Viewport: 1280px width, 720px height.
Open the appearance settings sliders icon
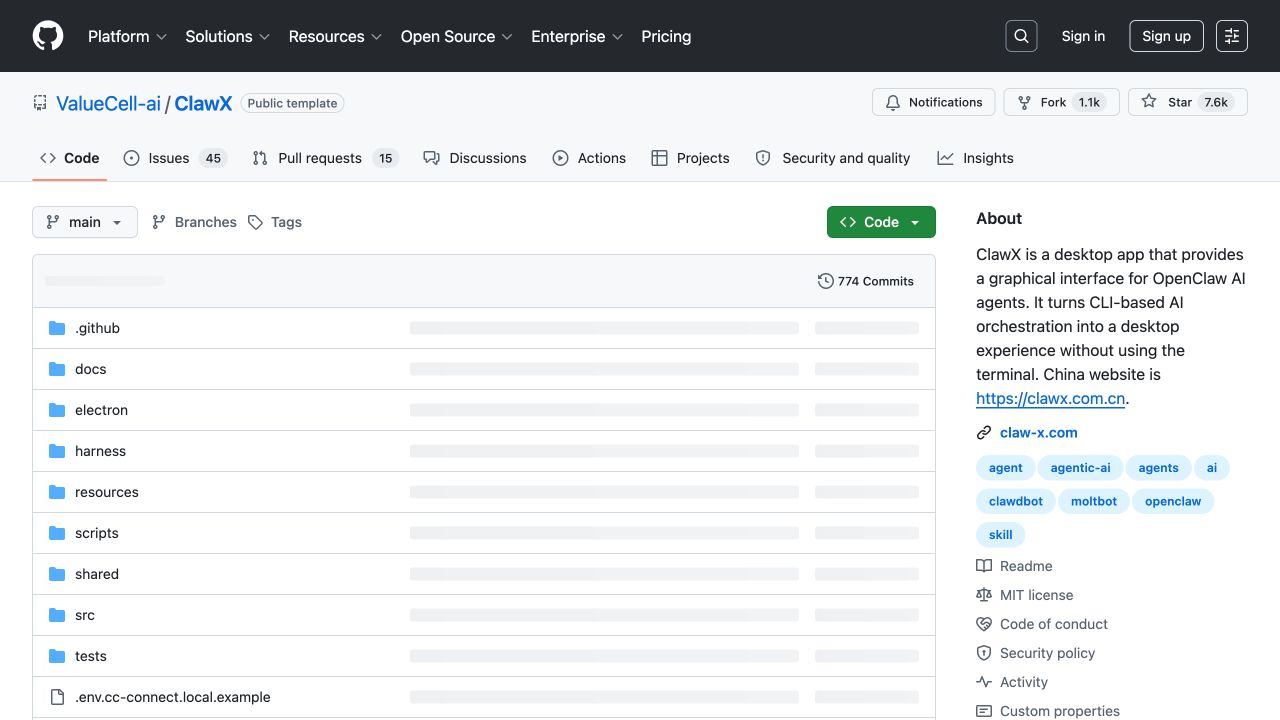(1232, 36)
